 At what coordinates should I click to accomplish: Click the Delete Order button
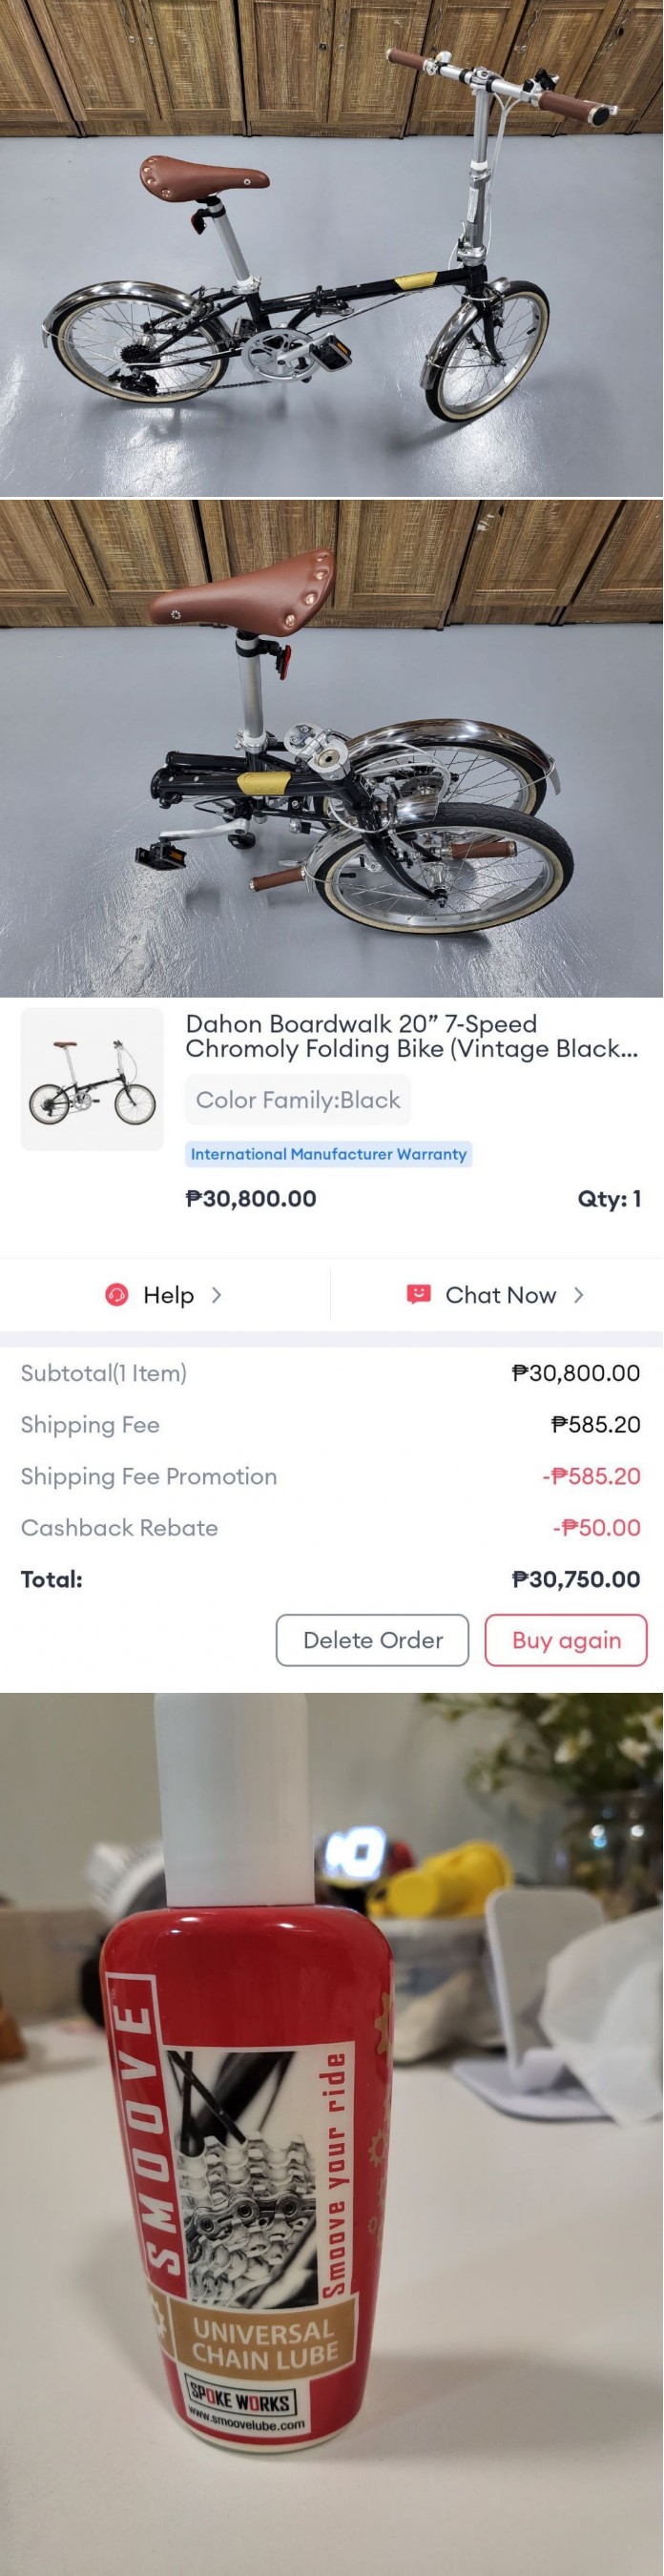point(372,1640)
